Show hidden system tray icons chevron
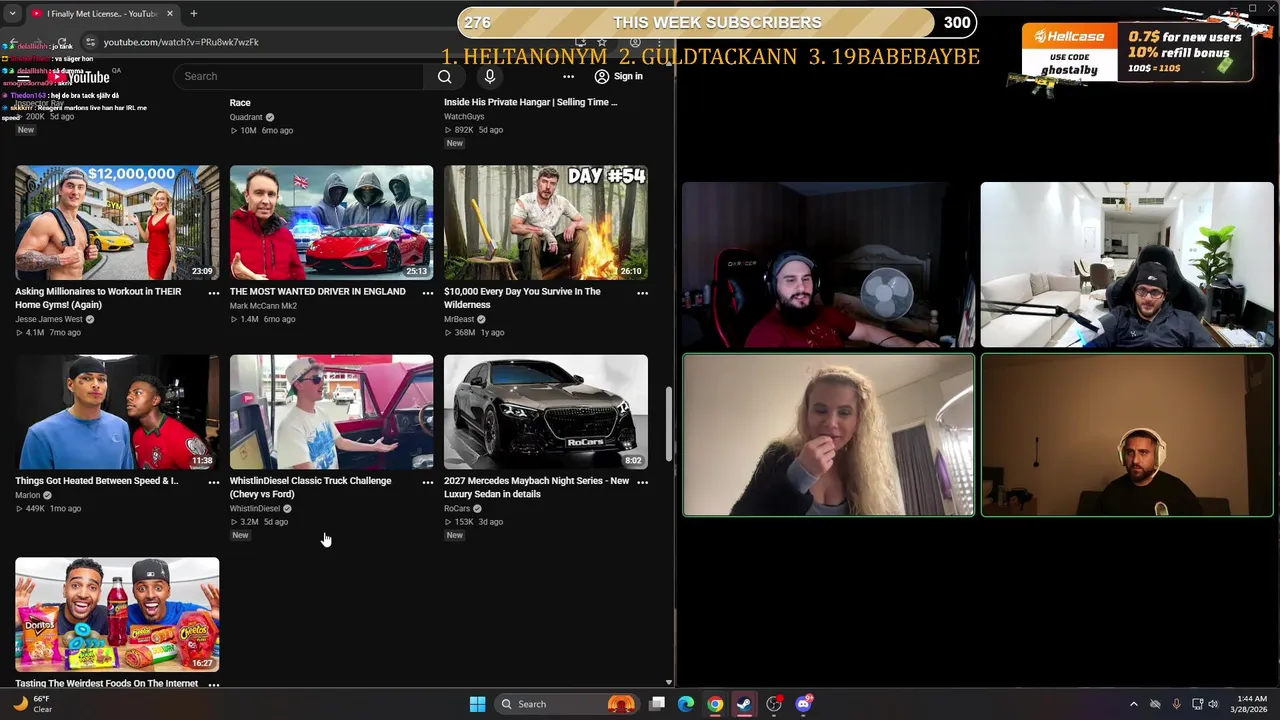Screen dimensions: 1280x720 pos(1133,704)
